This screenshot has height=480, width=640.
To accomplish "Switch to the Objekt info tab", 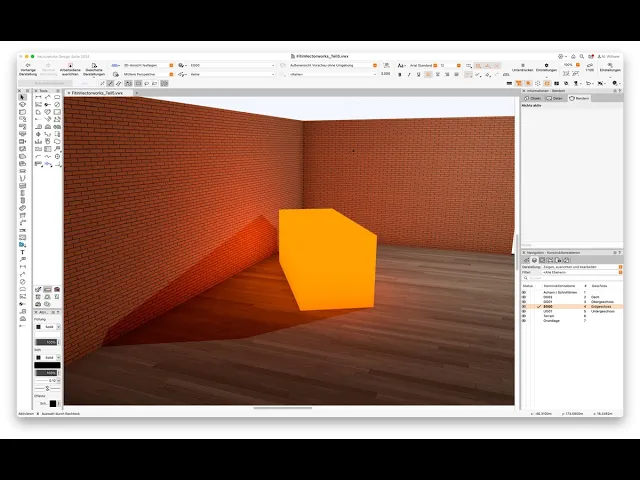I will (x=533, y=98).
